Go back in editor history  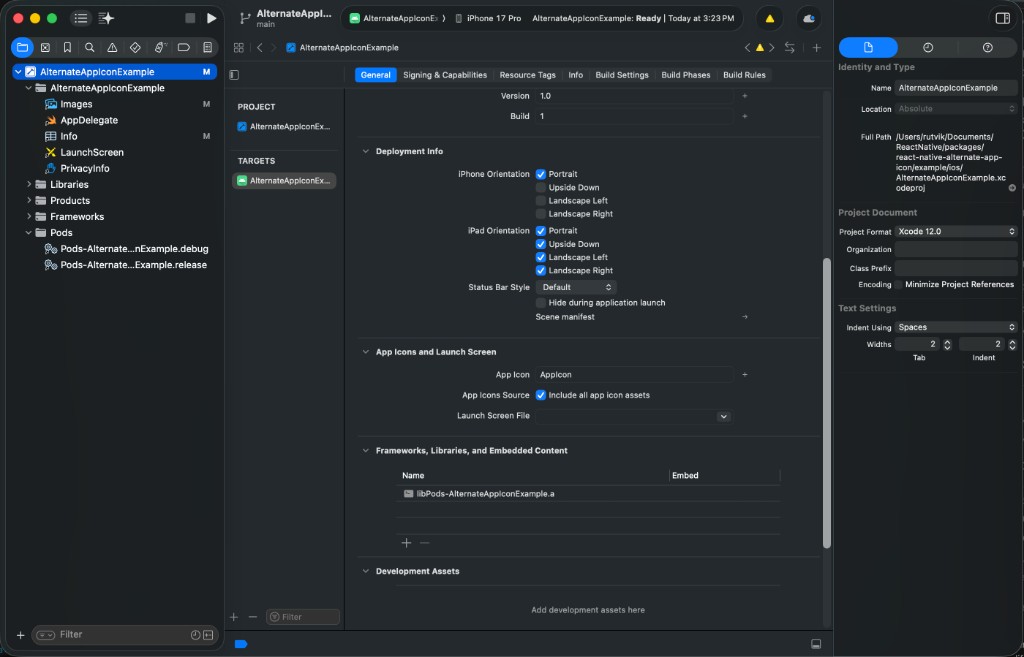pyautogui.click(x=259, y=48)
